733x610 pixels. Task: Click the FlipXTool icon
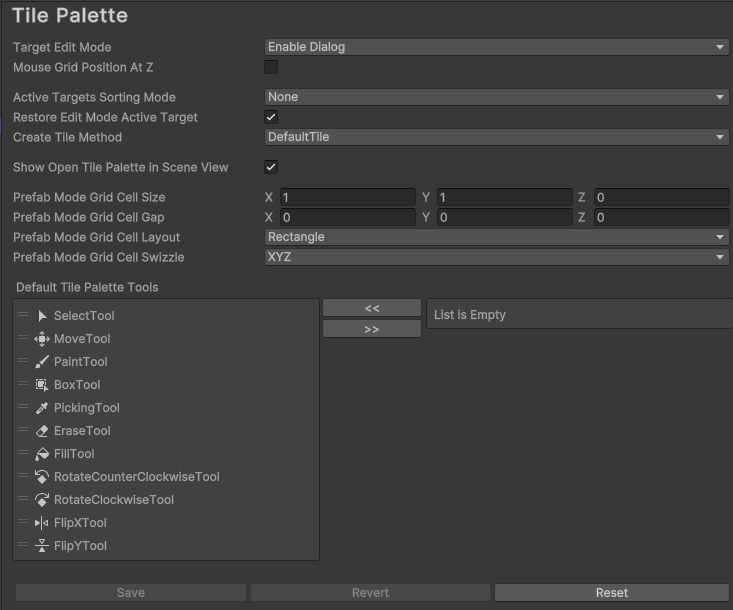(42, 523)
